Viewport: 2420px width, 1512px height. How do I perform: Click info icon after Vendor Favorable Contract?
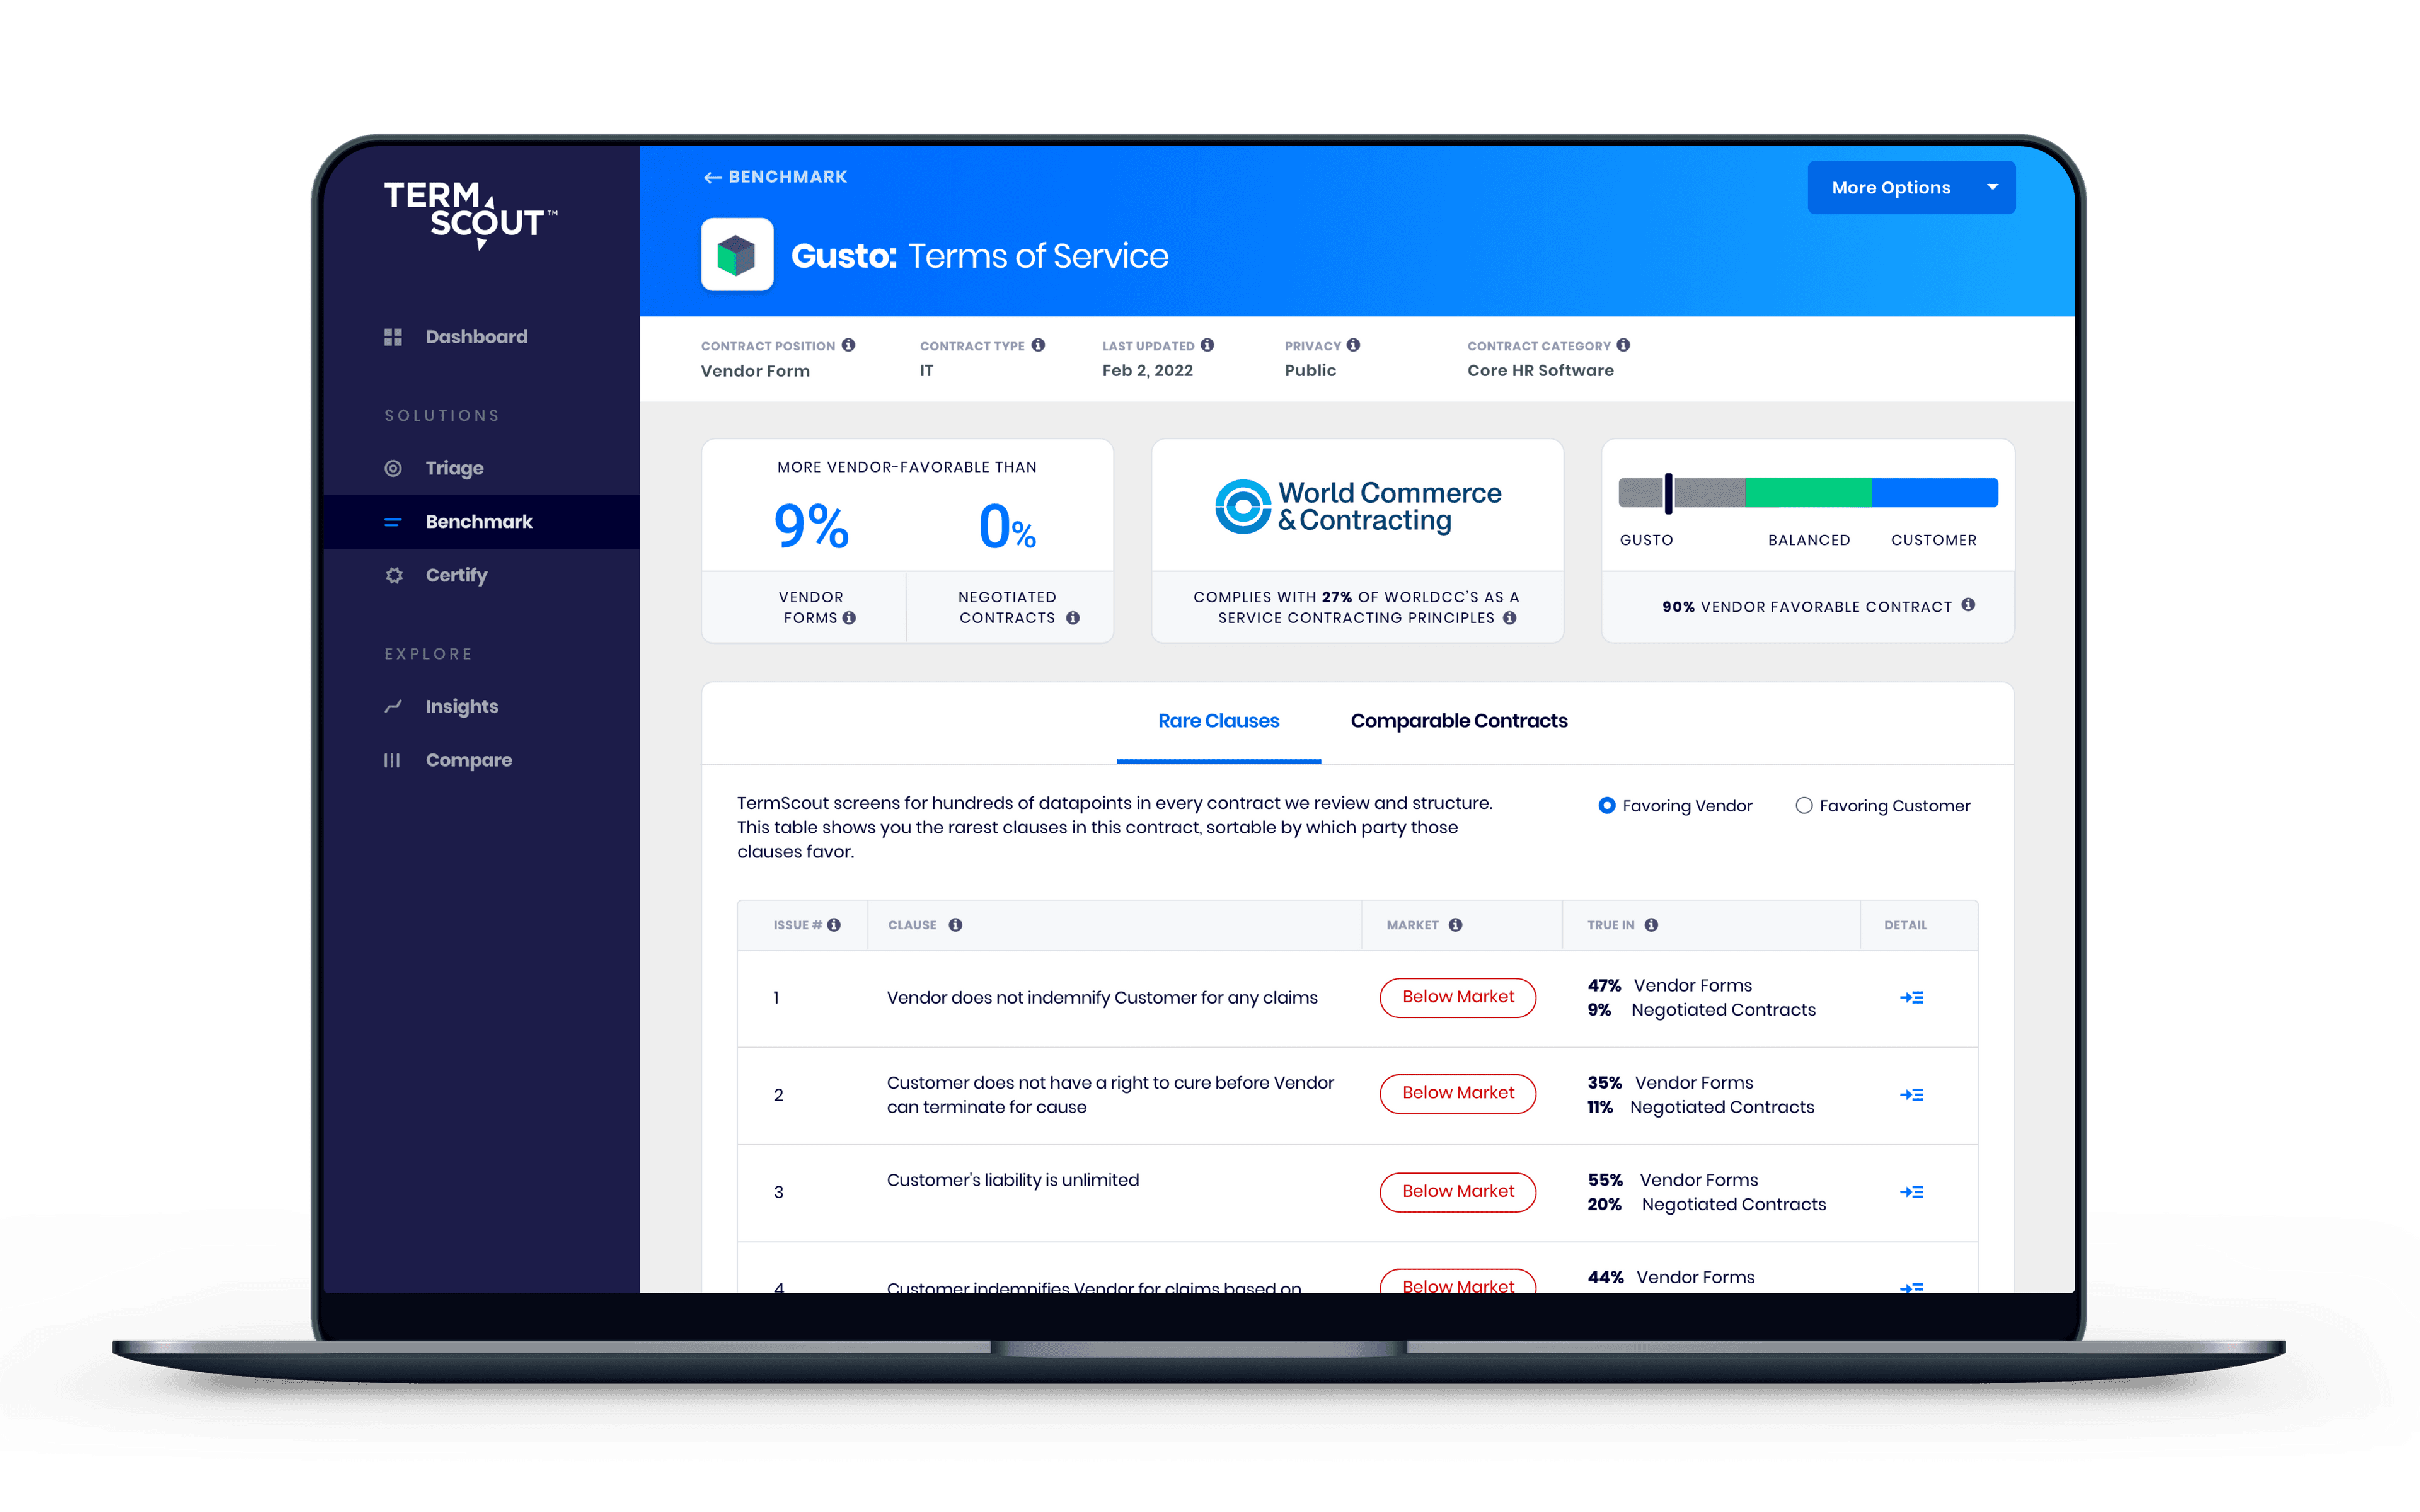click(1968, 605)
